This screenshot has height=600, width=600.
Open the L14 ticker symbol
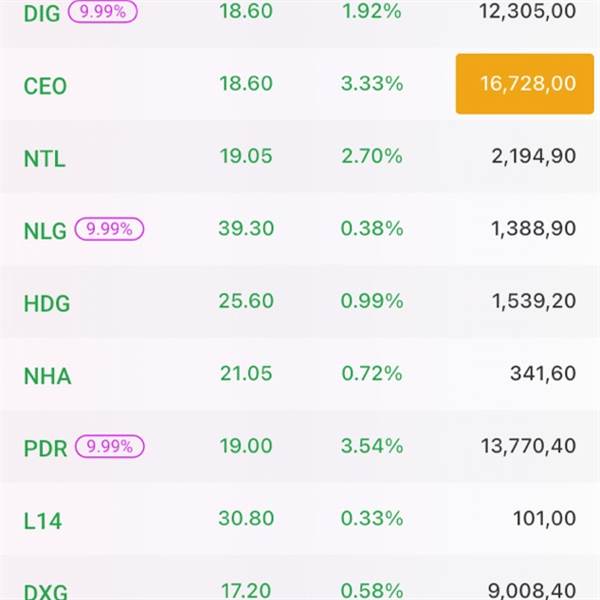[x=42, y=521]
